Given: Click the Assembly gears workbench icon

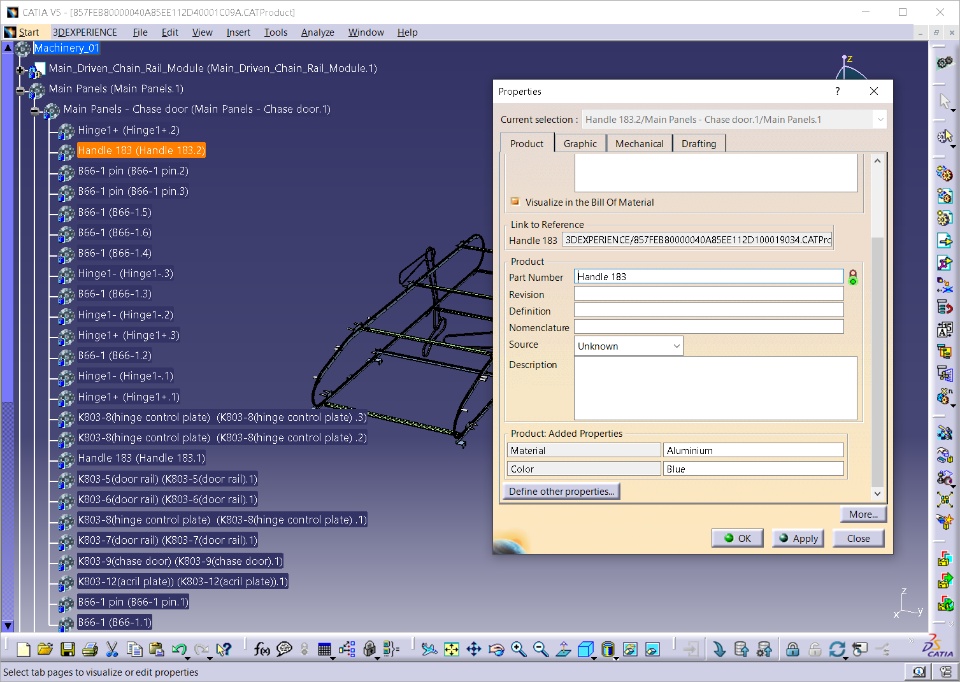Looking at the screenshot, I should [x=945, y=62].
